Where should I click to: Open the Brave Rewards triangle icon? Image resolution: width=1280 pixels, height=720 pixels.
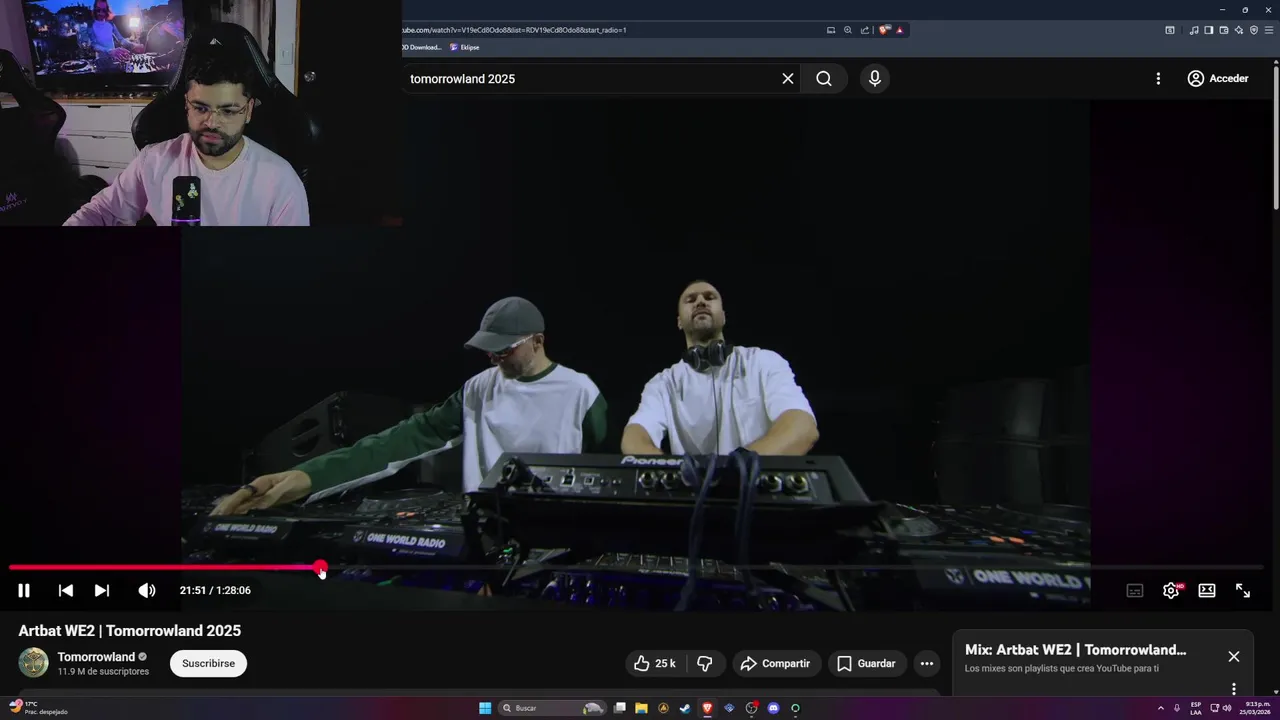click(x=900, y=30)
